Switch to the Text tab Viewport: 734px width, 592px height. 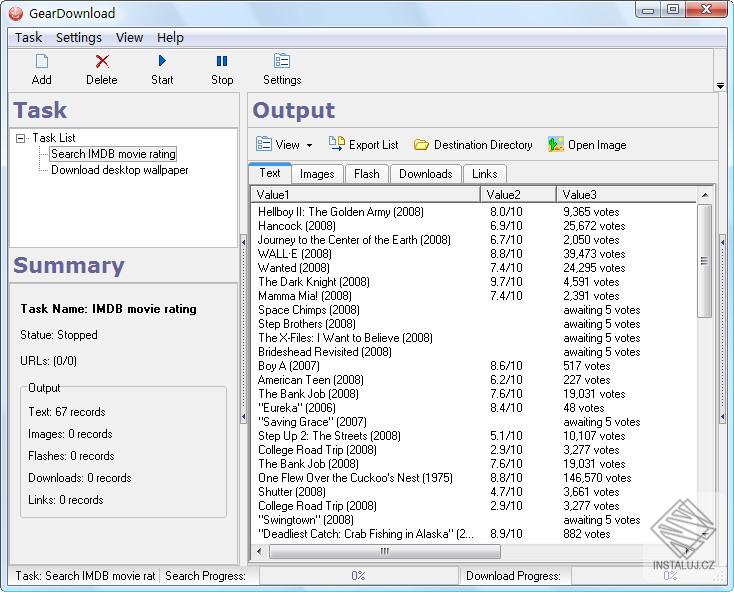[x=270, y=173]
